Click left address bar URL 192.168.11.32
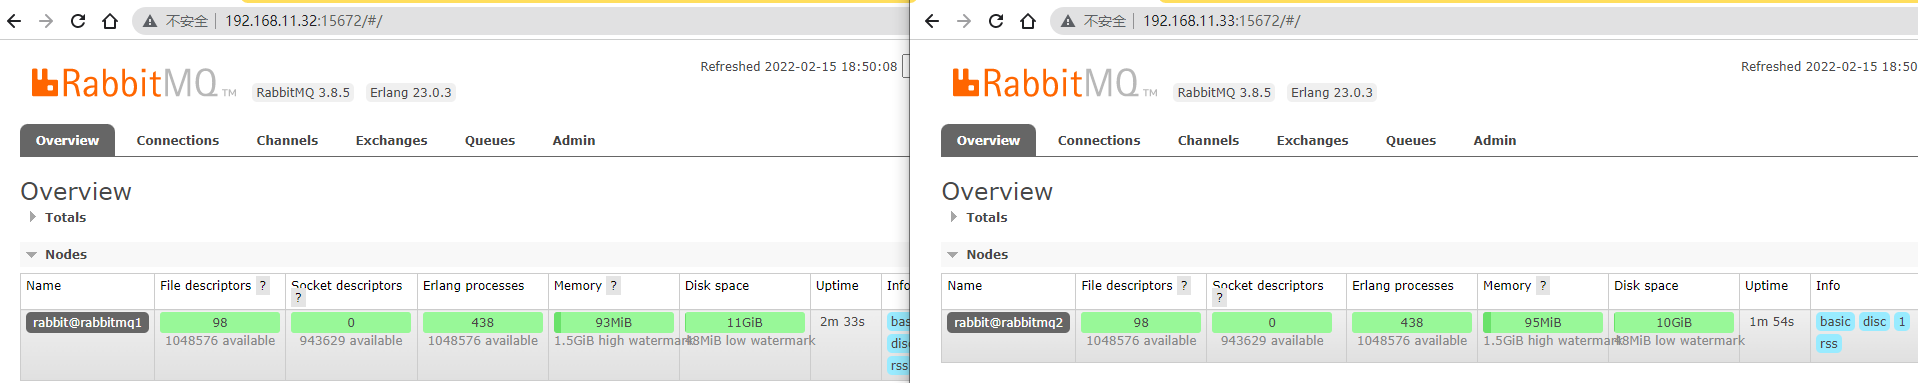 [x=304, y=21]
